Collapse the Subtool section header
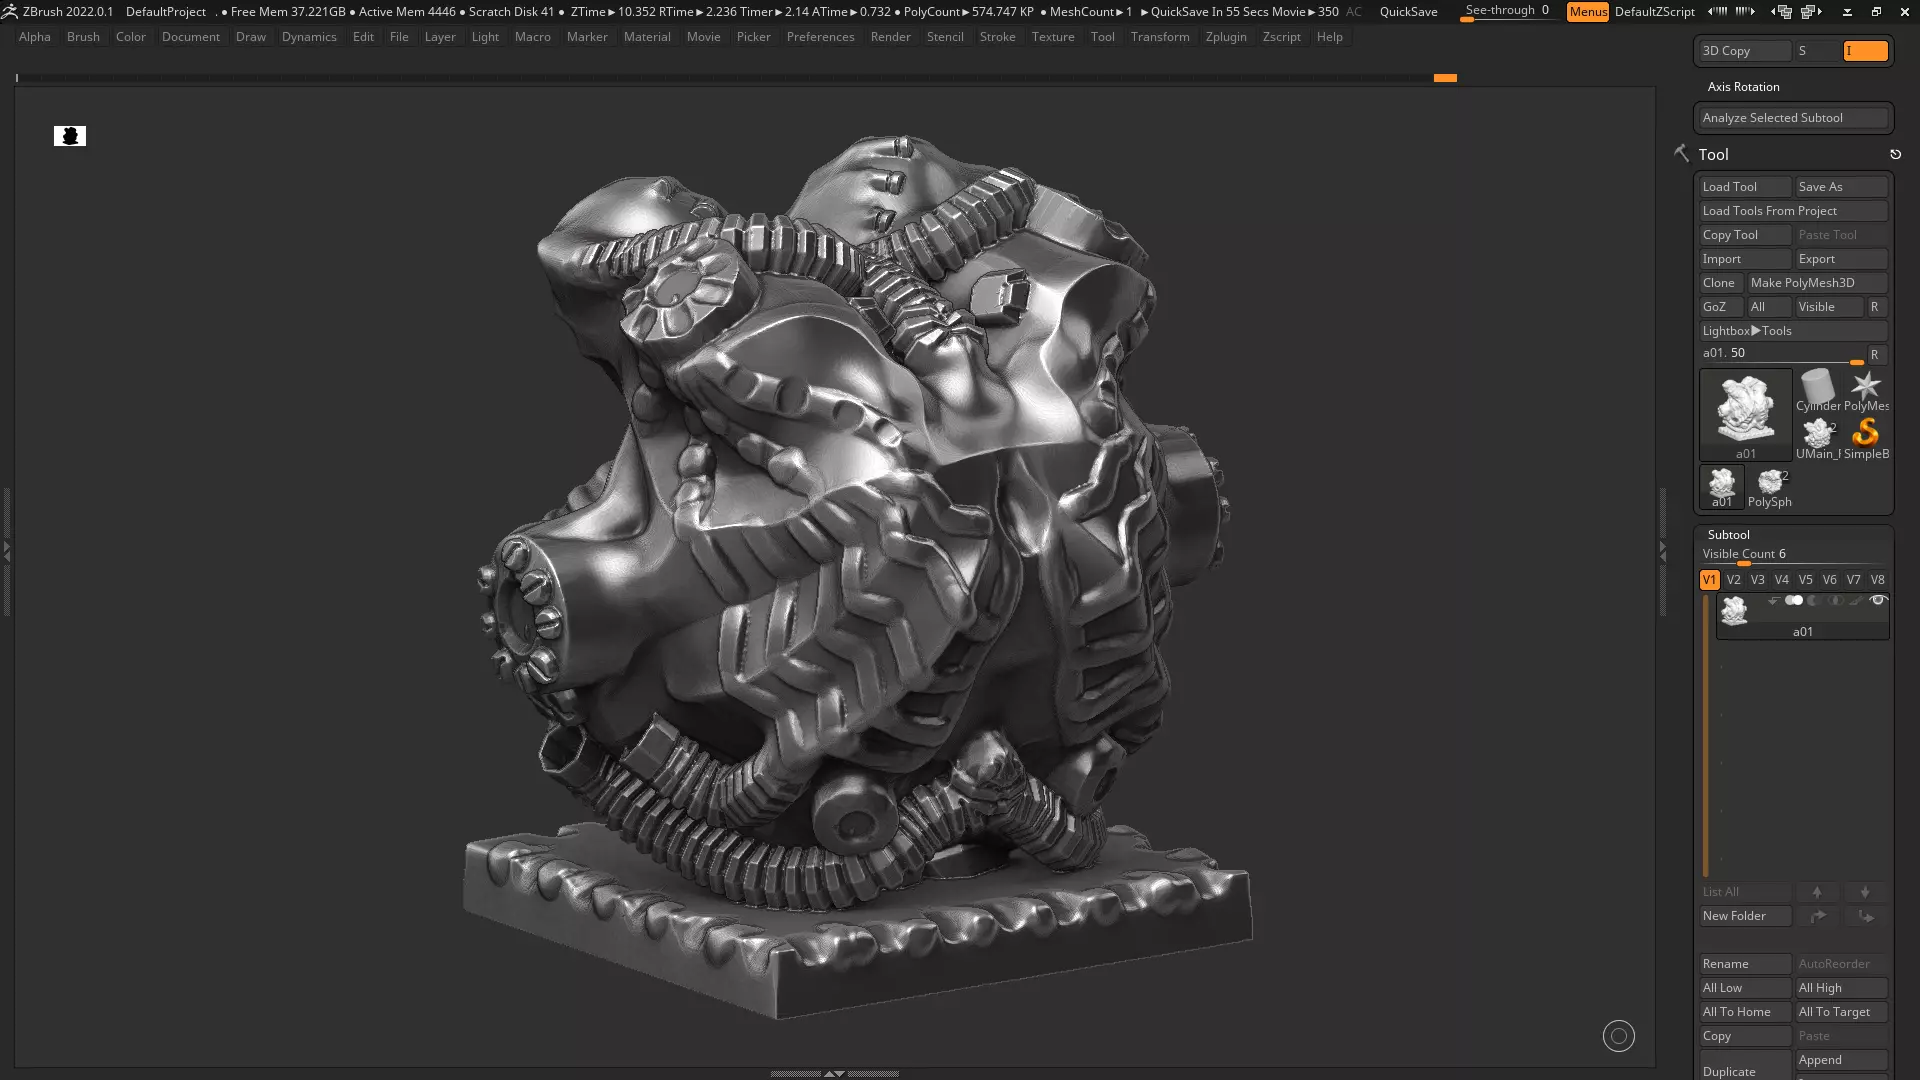 (x=1728, y=535)
